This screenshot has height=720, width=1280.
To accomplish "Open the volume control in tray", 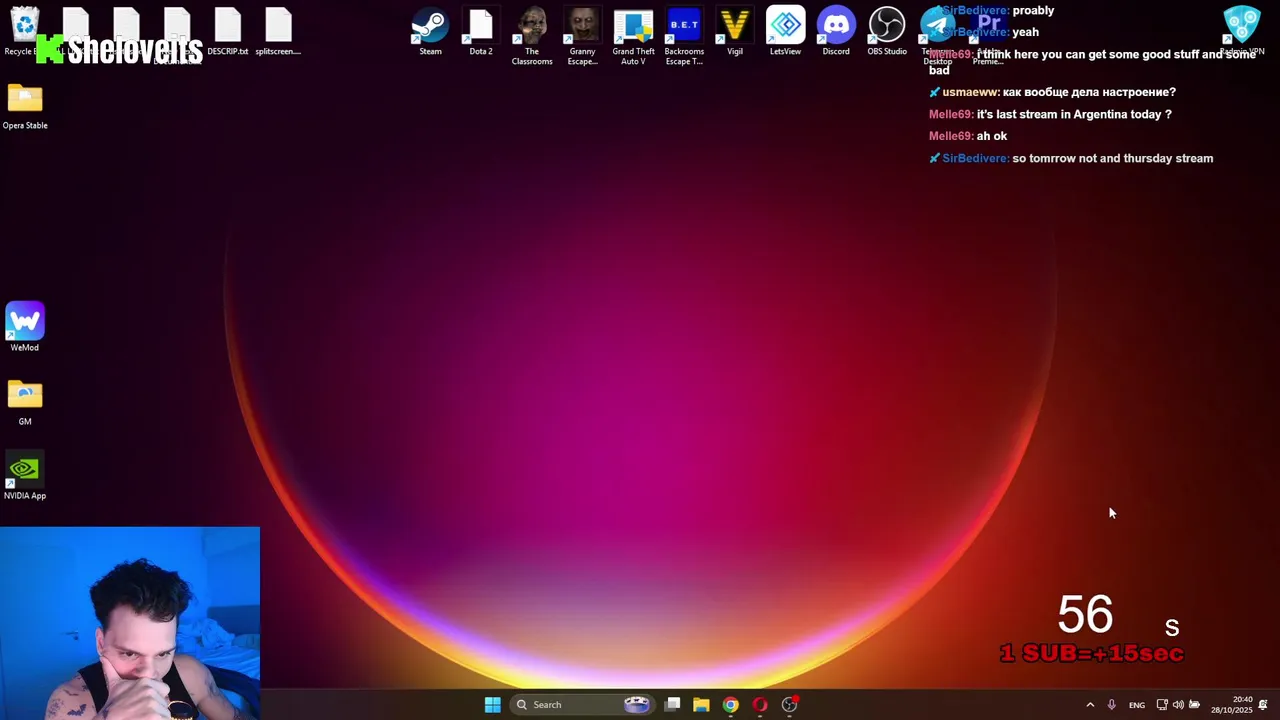I will point(1178,704).
